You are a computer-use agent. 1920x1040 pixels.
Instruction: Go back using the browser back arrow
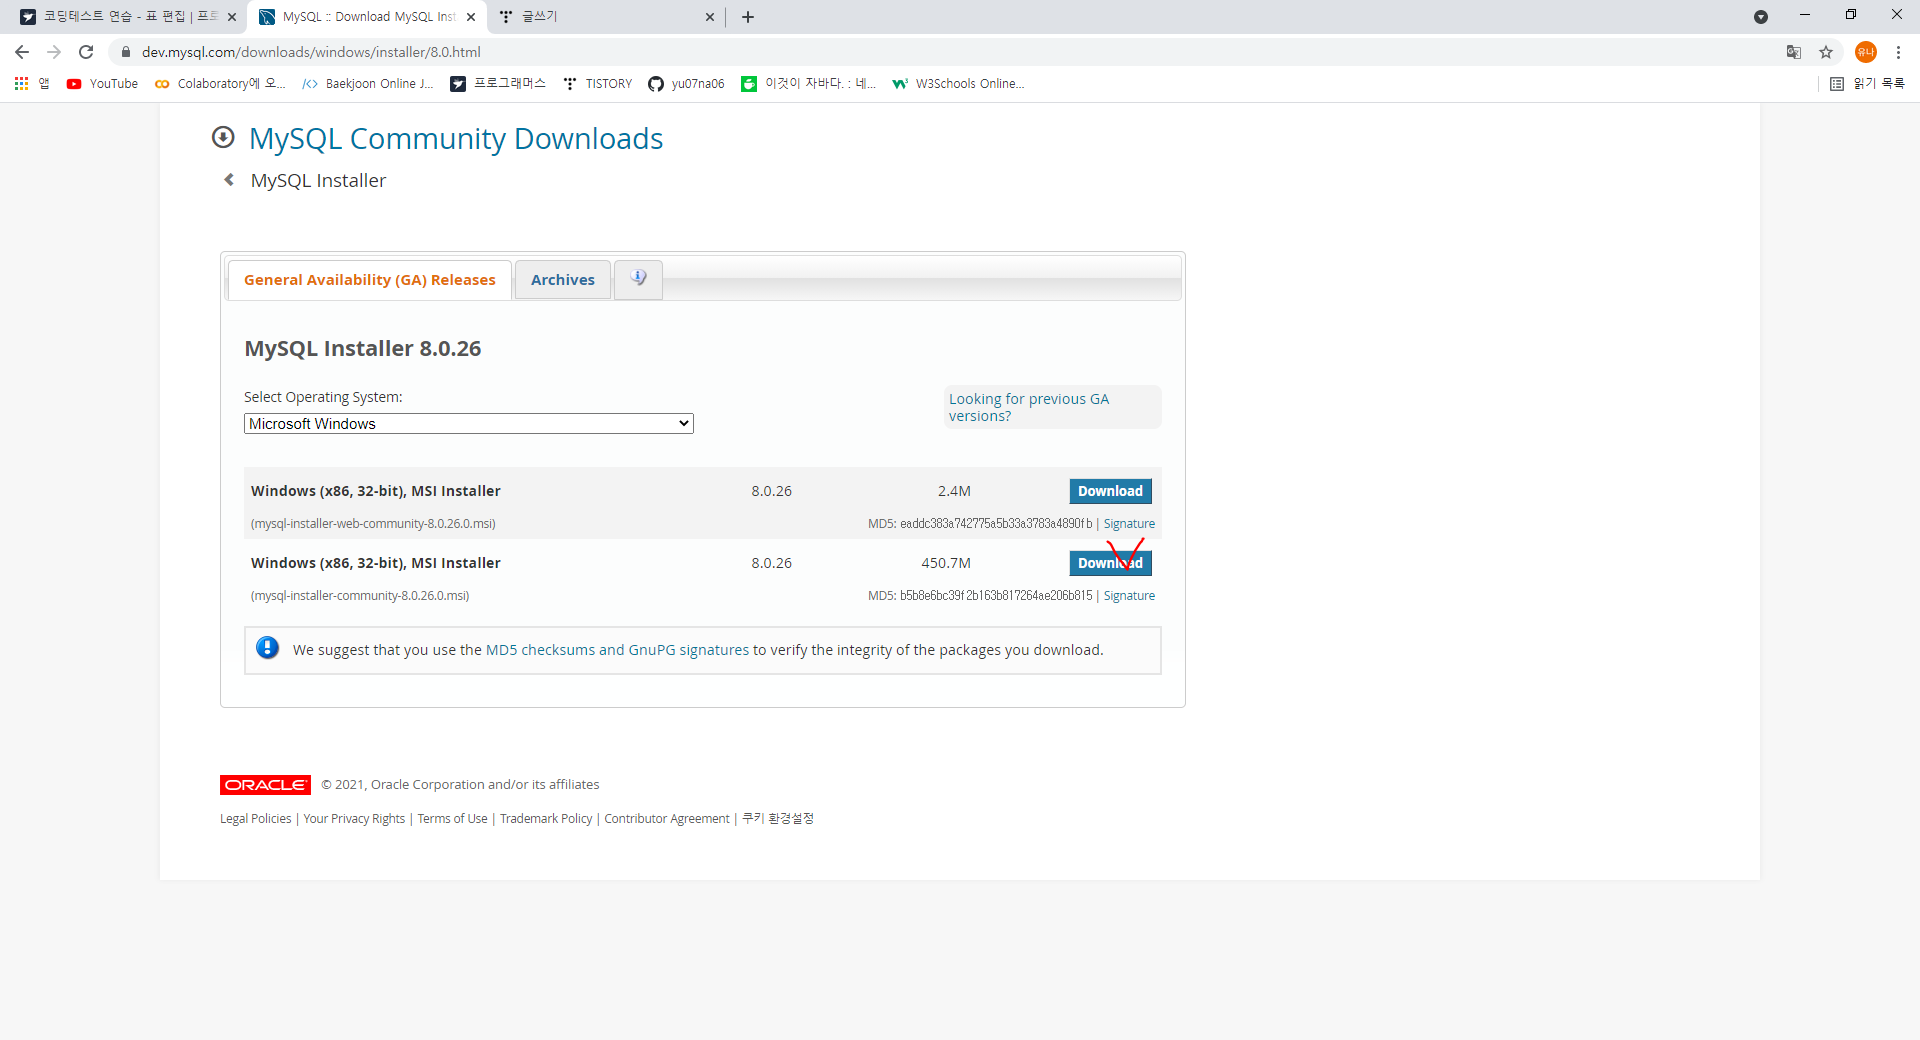click(22, 52)
